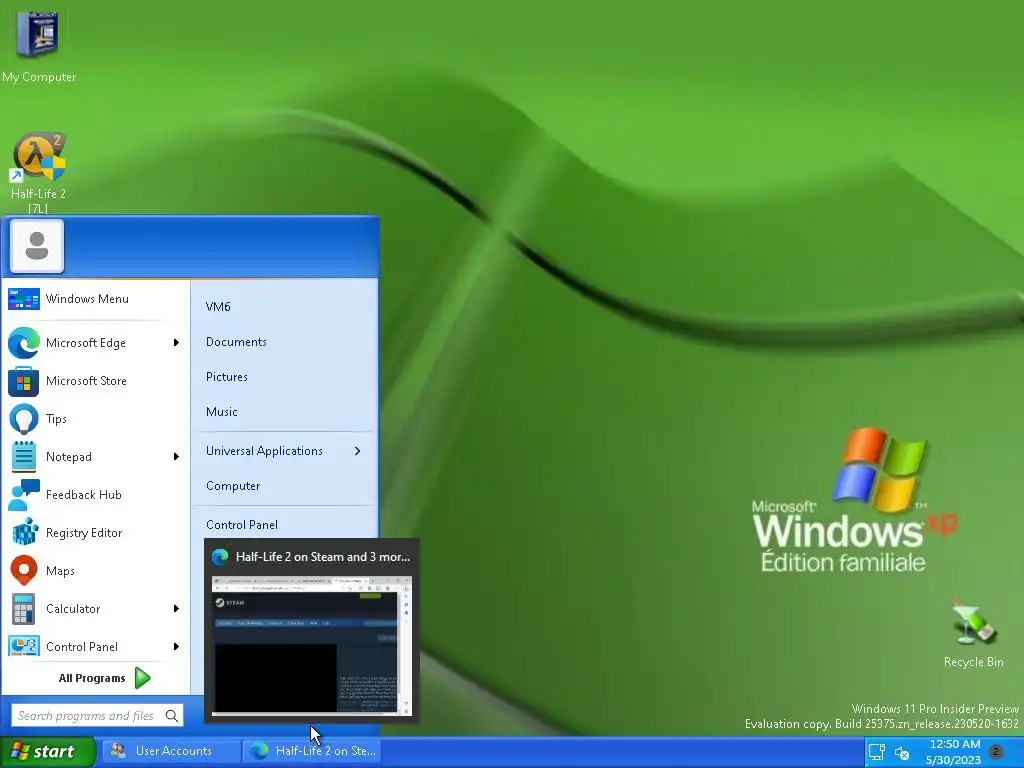Click the start button

pyautogui.click(x=47, y=752)
